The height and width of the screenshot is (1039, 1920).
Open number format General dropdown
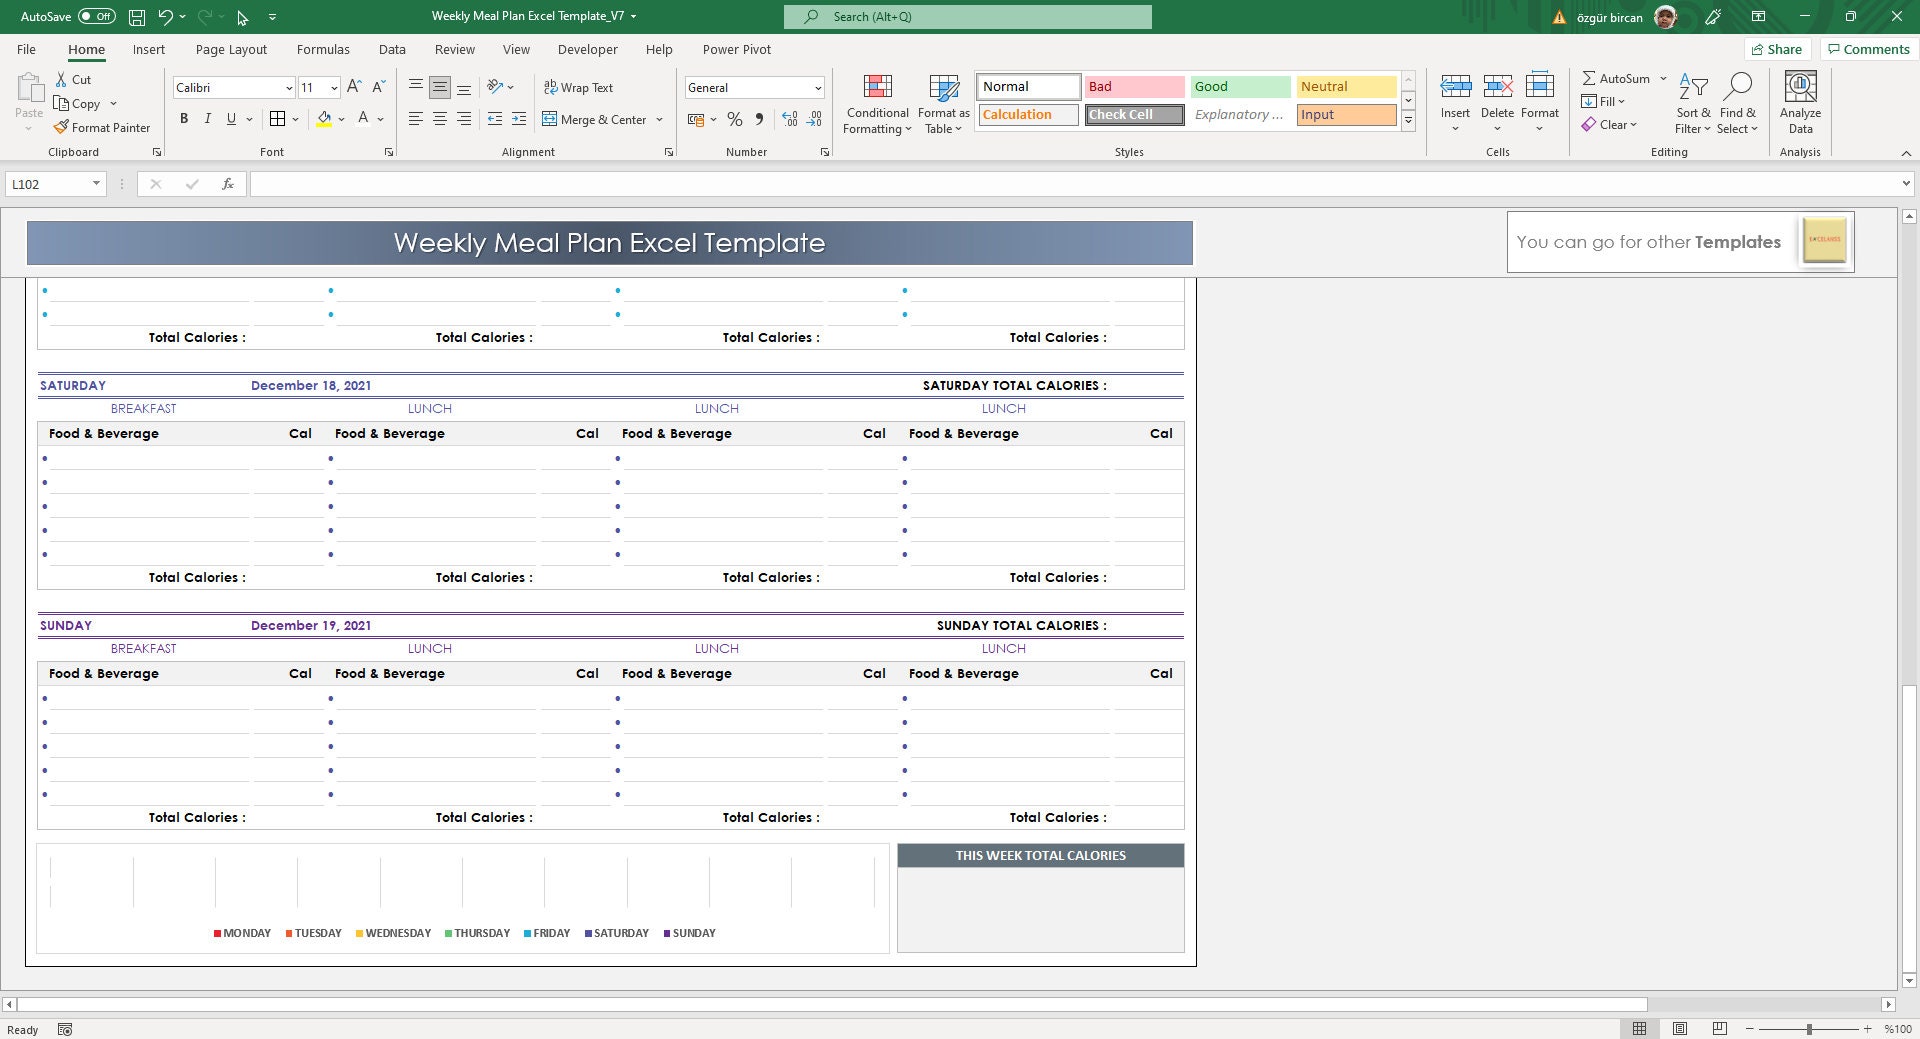tap(818, 88)
